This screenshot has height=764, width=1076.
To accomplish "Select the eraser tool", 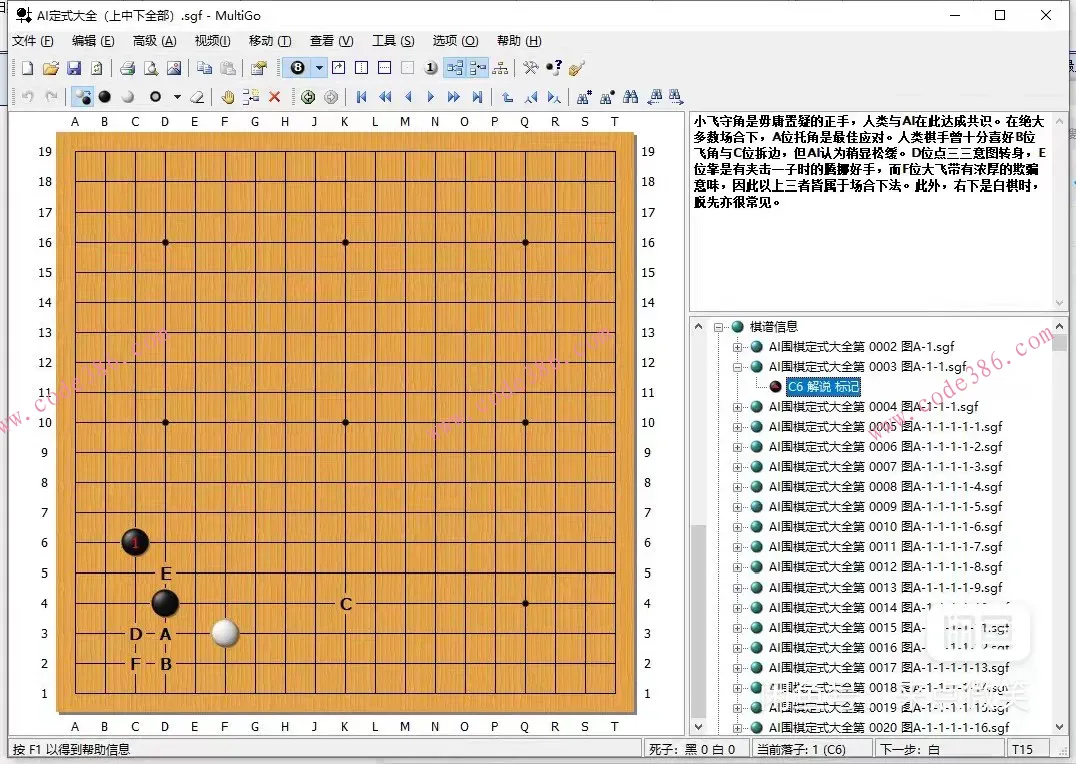I will pos(197,97).
